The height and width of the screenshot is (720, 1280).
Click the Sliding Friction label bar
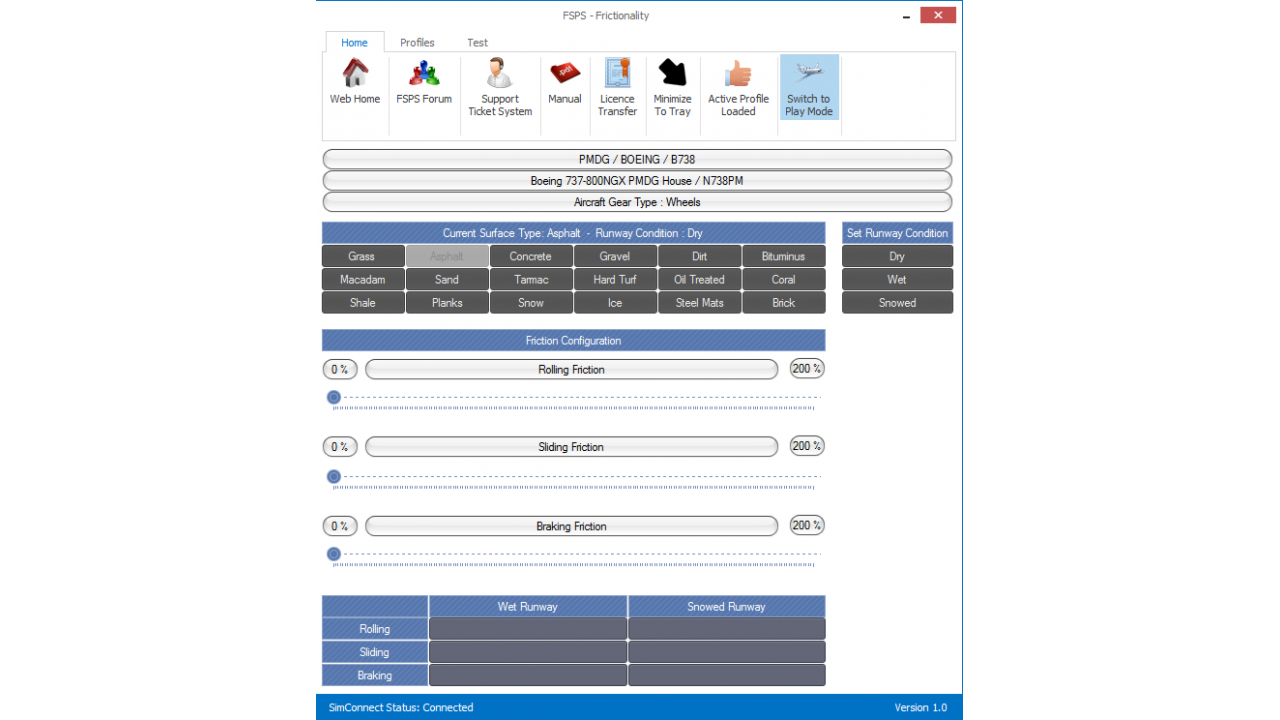coord(571,447)
